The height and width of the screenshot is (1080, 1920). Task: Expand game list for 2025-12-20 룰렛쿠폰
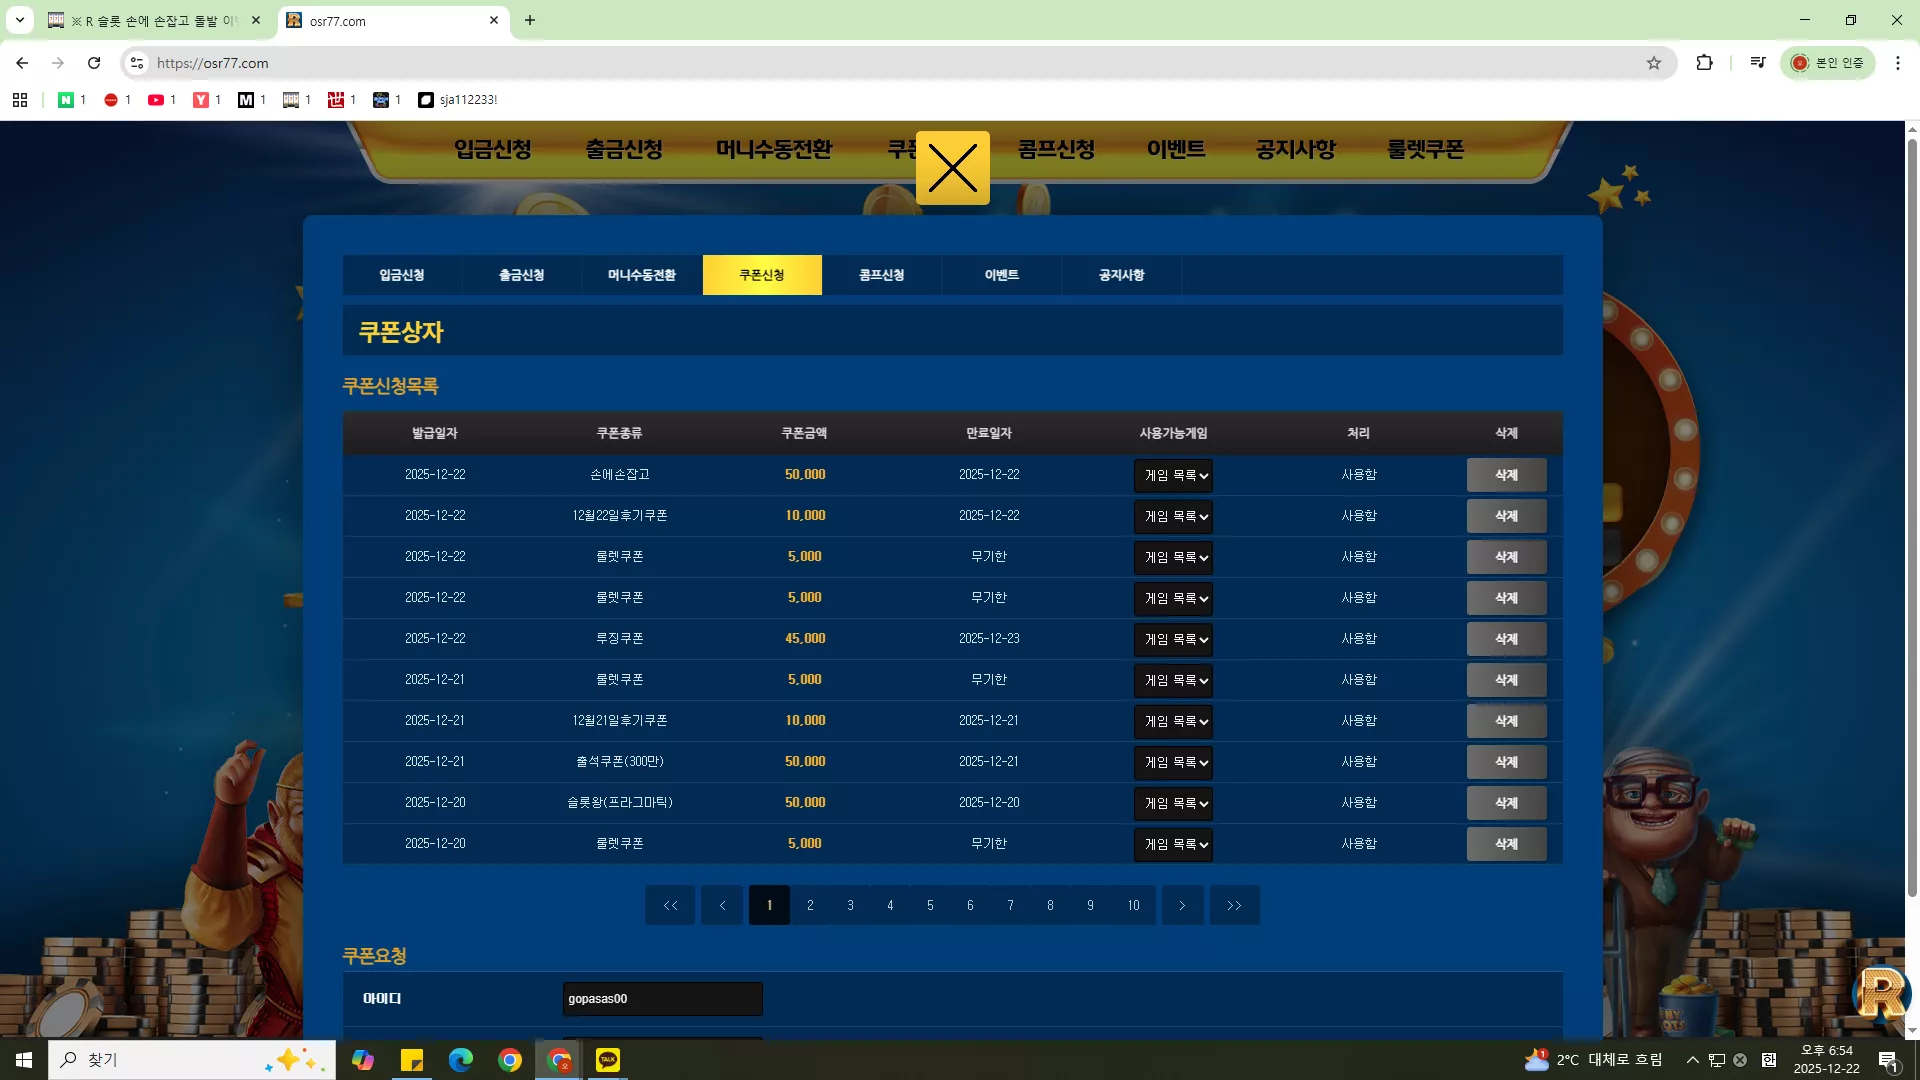pyautogui.click(x=1174, y=845)
